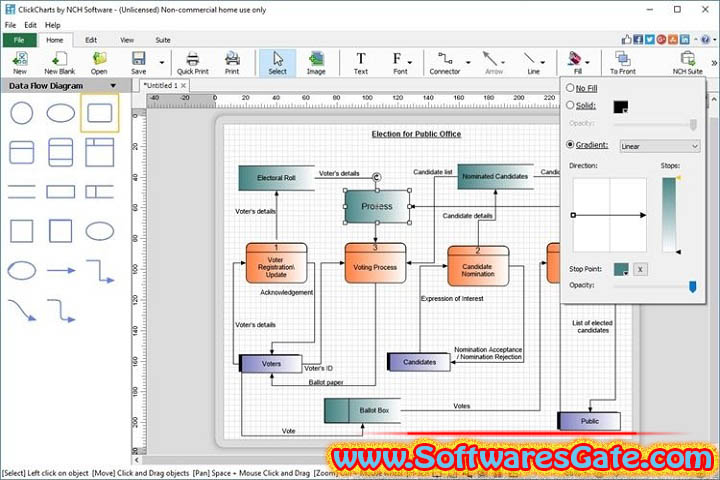Viewport: 720px width, 480px height.
Task: Click the Quick Print icon
Action: pos(192,63)
